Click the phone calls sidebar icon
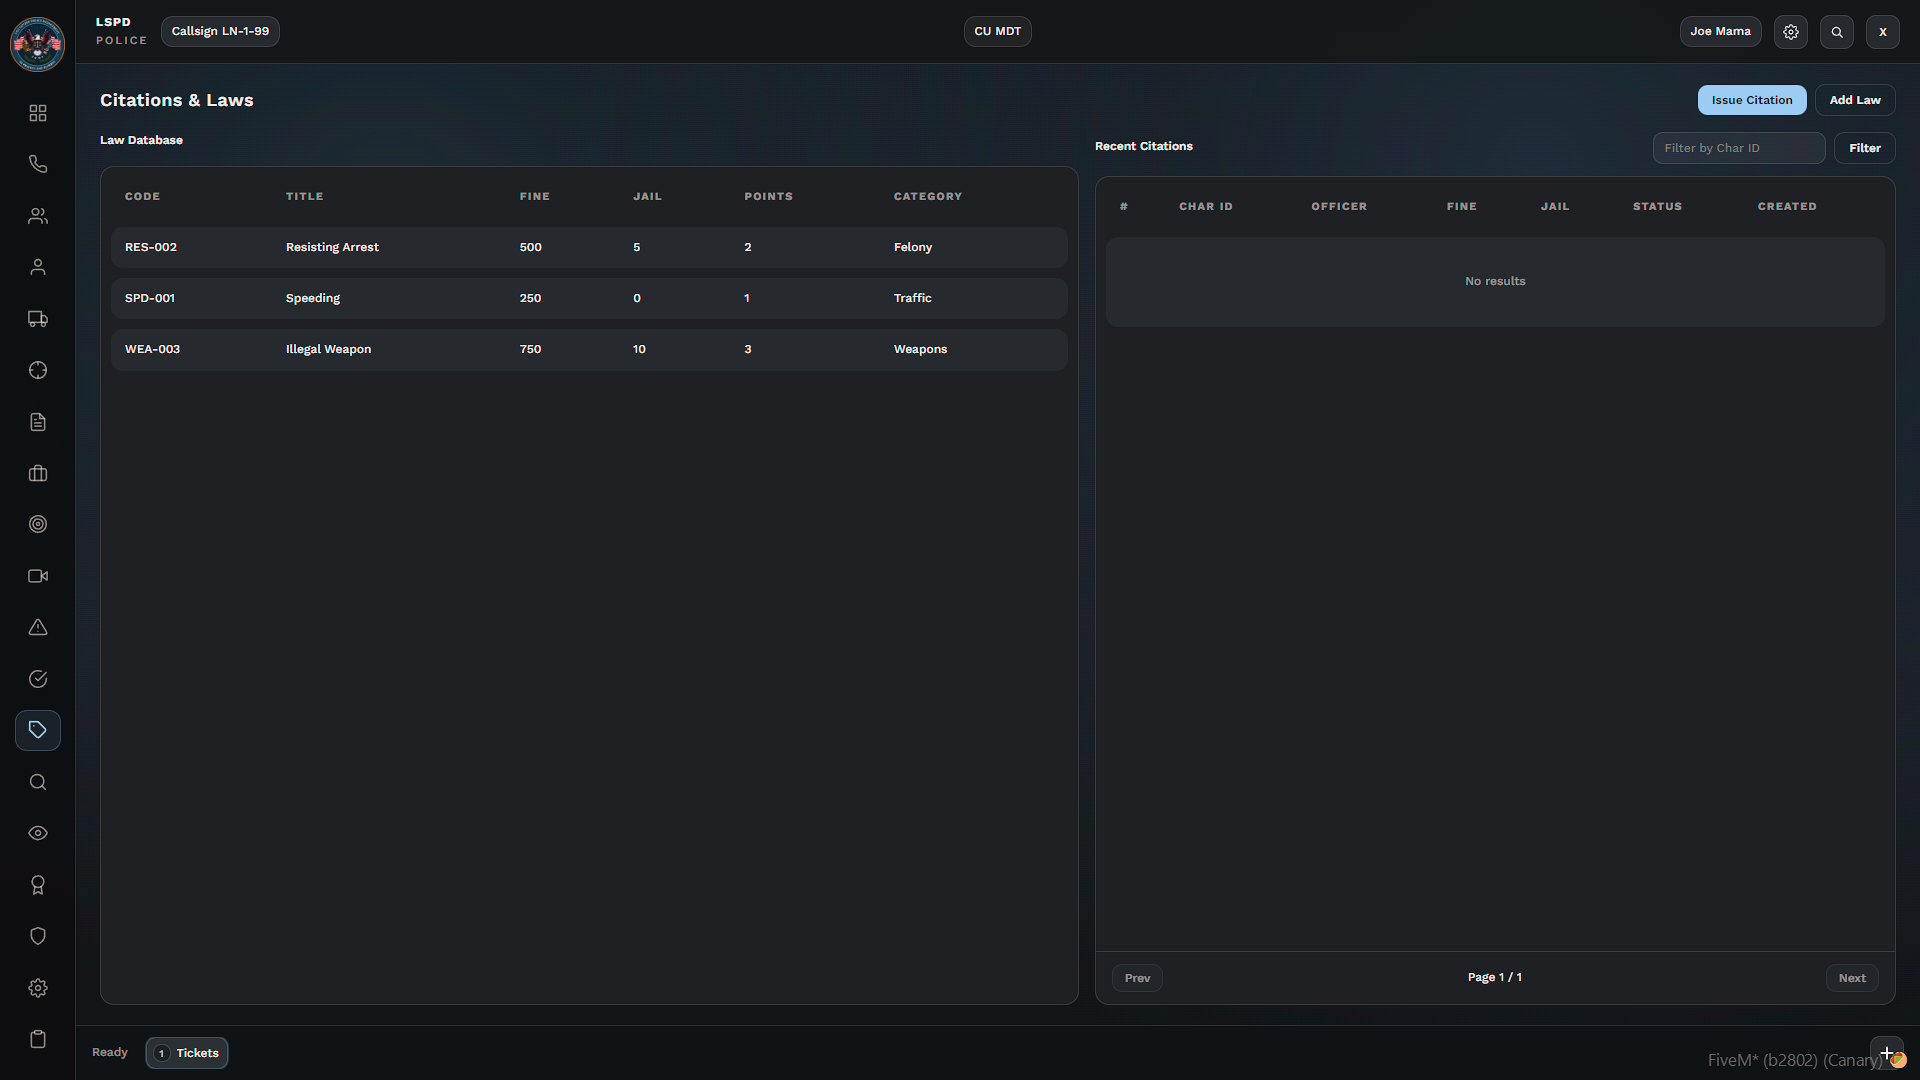 38,164
